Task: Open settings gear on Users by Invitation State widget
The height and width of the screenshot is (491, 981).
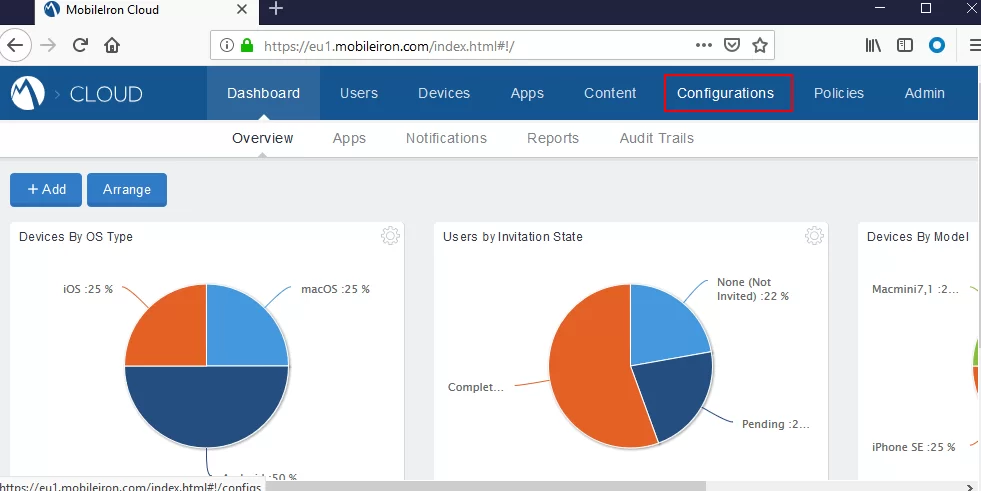Action: (814, 236)
